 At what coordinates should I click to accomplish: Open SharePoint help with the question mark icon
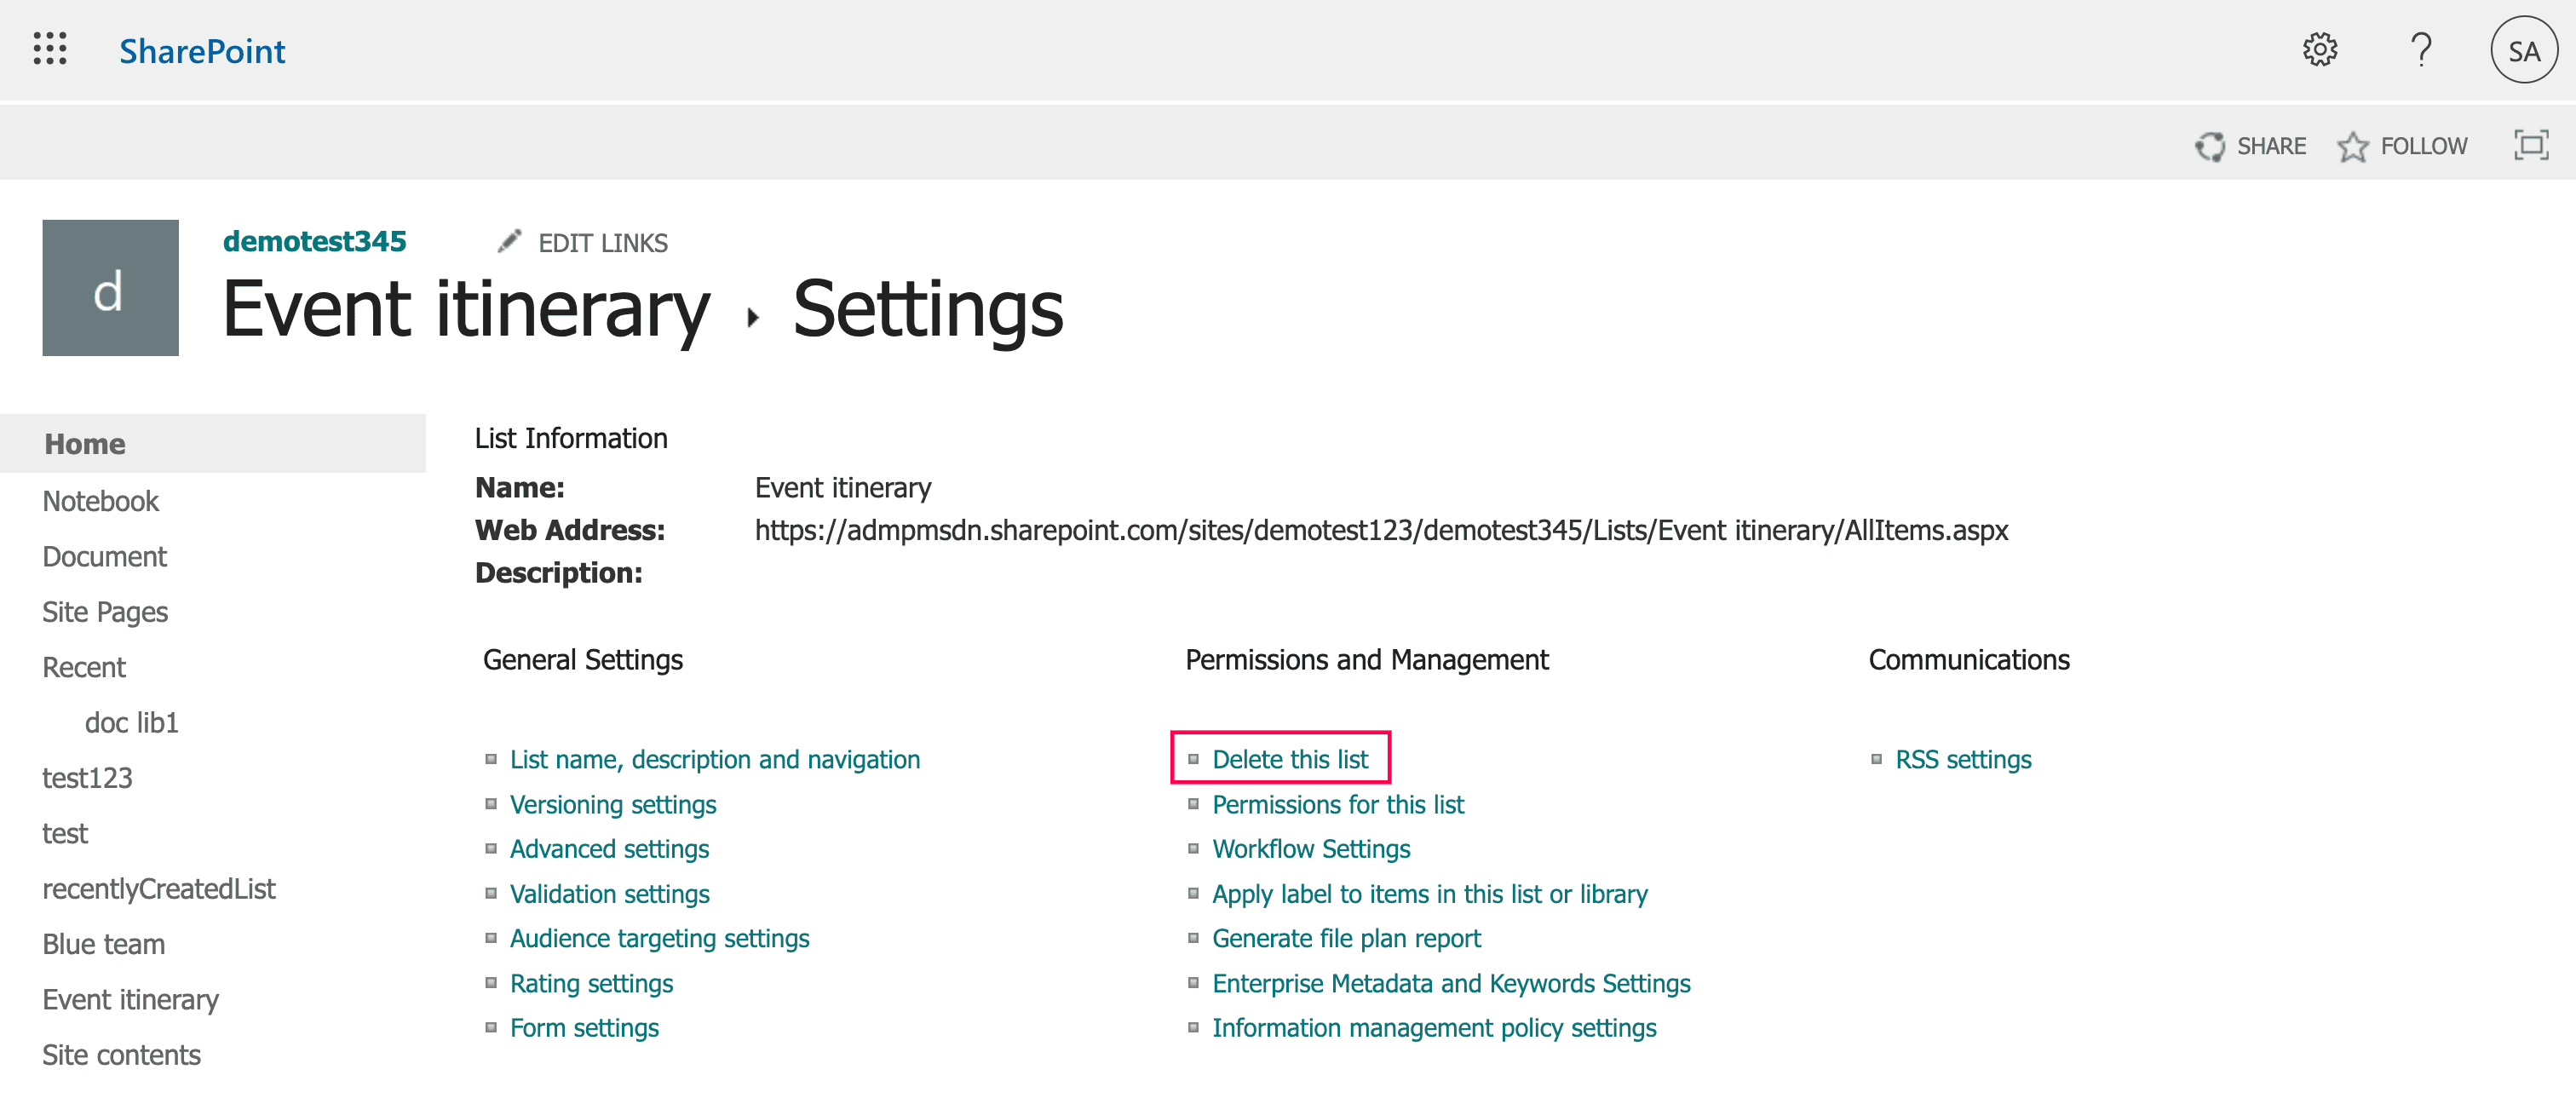[x=2422, y=50]
